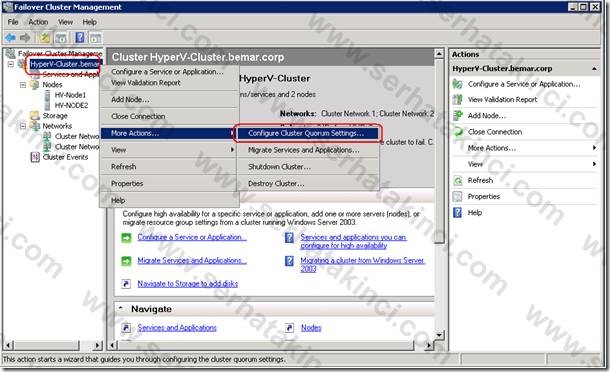Open Migrating a cluster from Windows Server 2003 link

pos(362,265)
